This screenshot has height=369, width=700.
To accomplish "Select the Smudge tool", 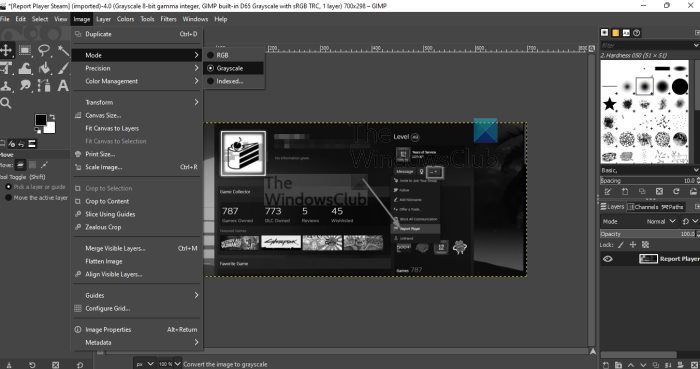I will tap(25, 85).
